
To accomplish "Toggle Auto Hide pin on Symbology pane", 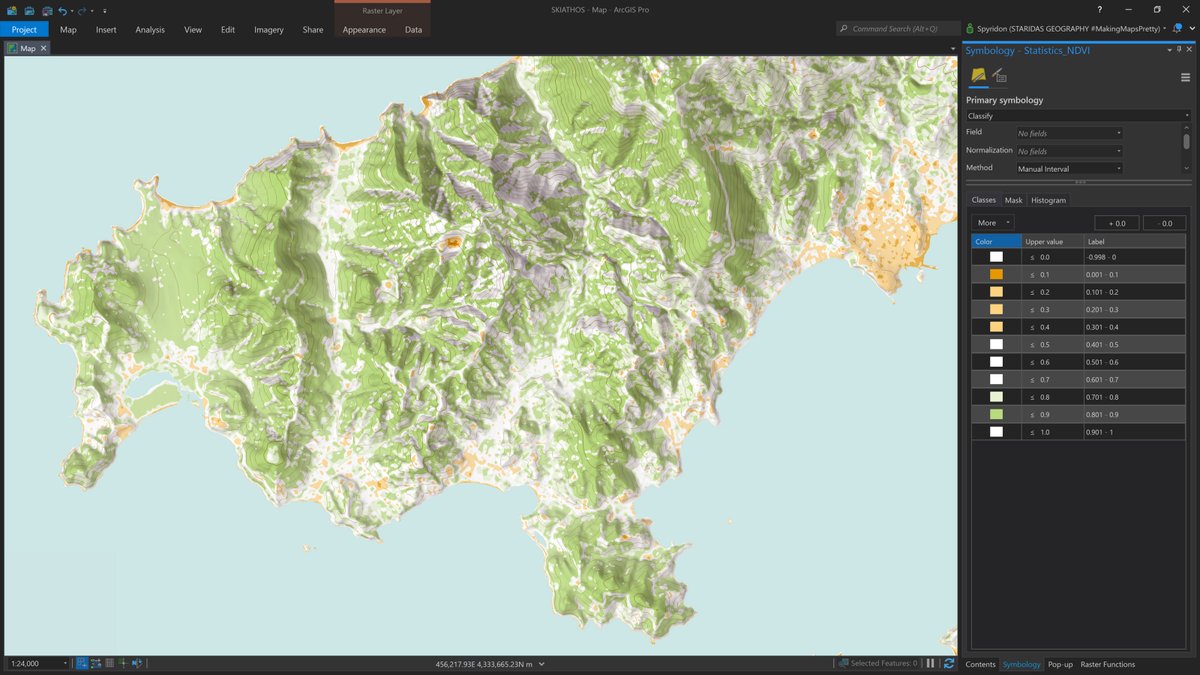I will [1180, 49].
